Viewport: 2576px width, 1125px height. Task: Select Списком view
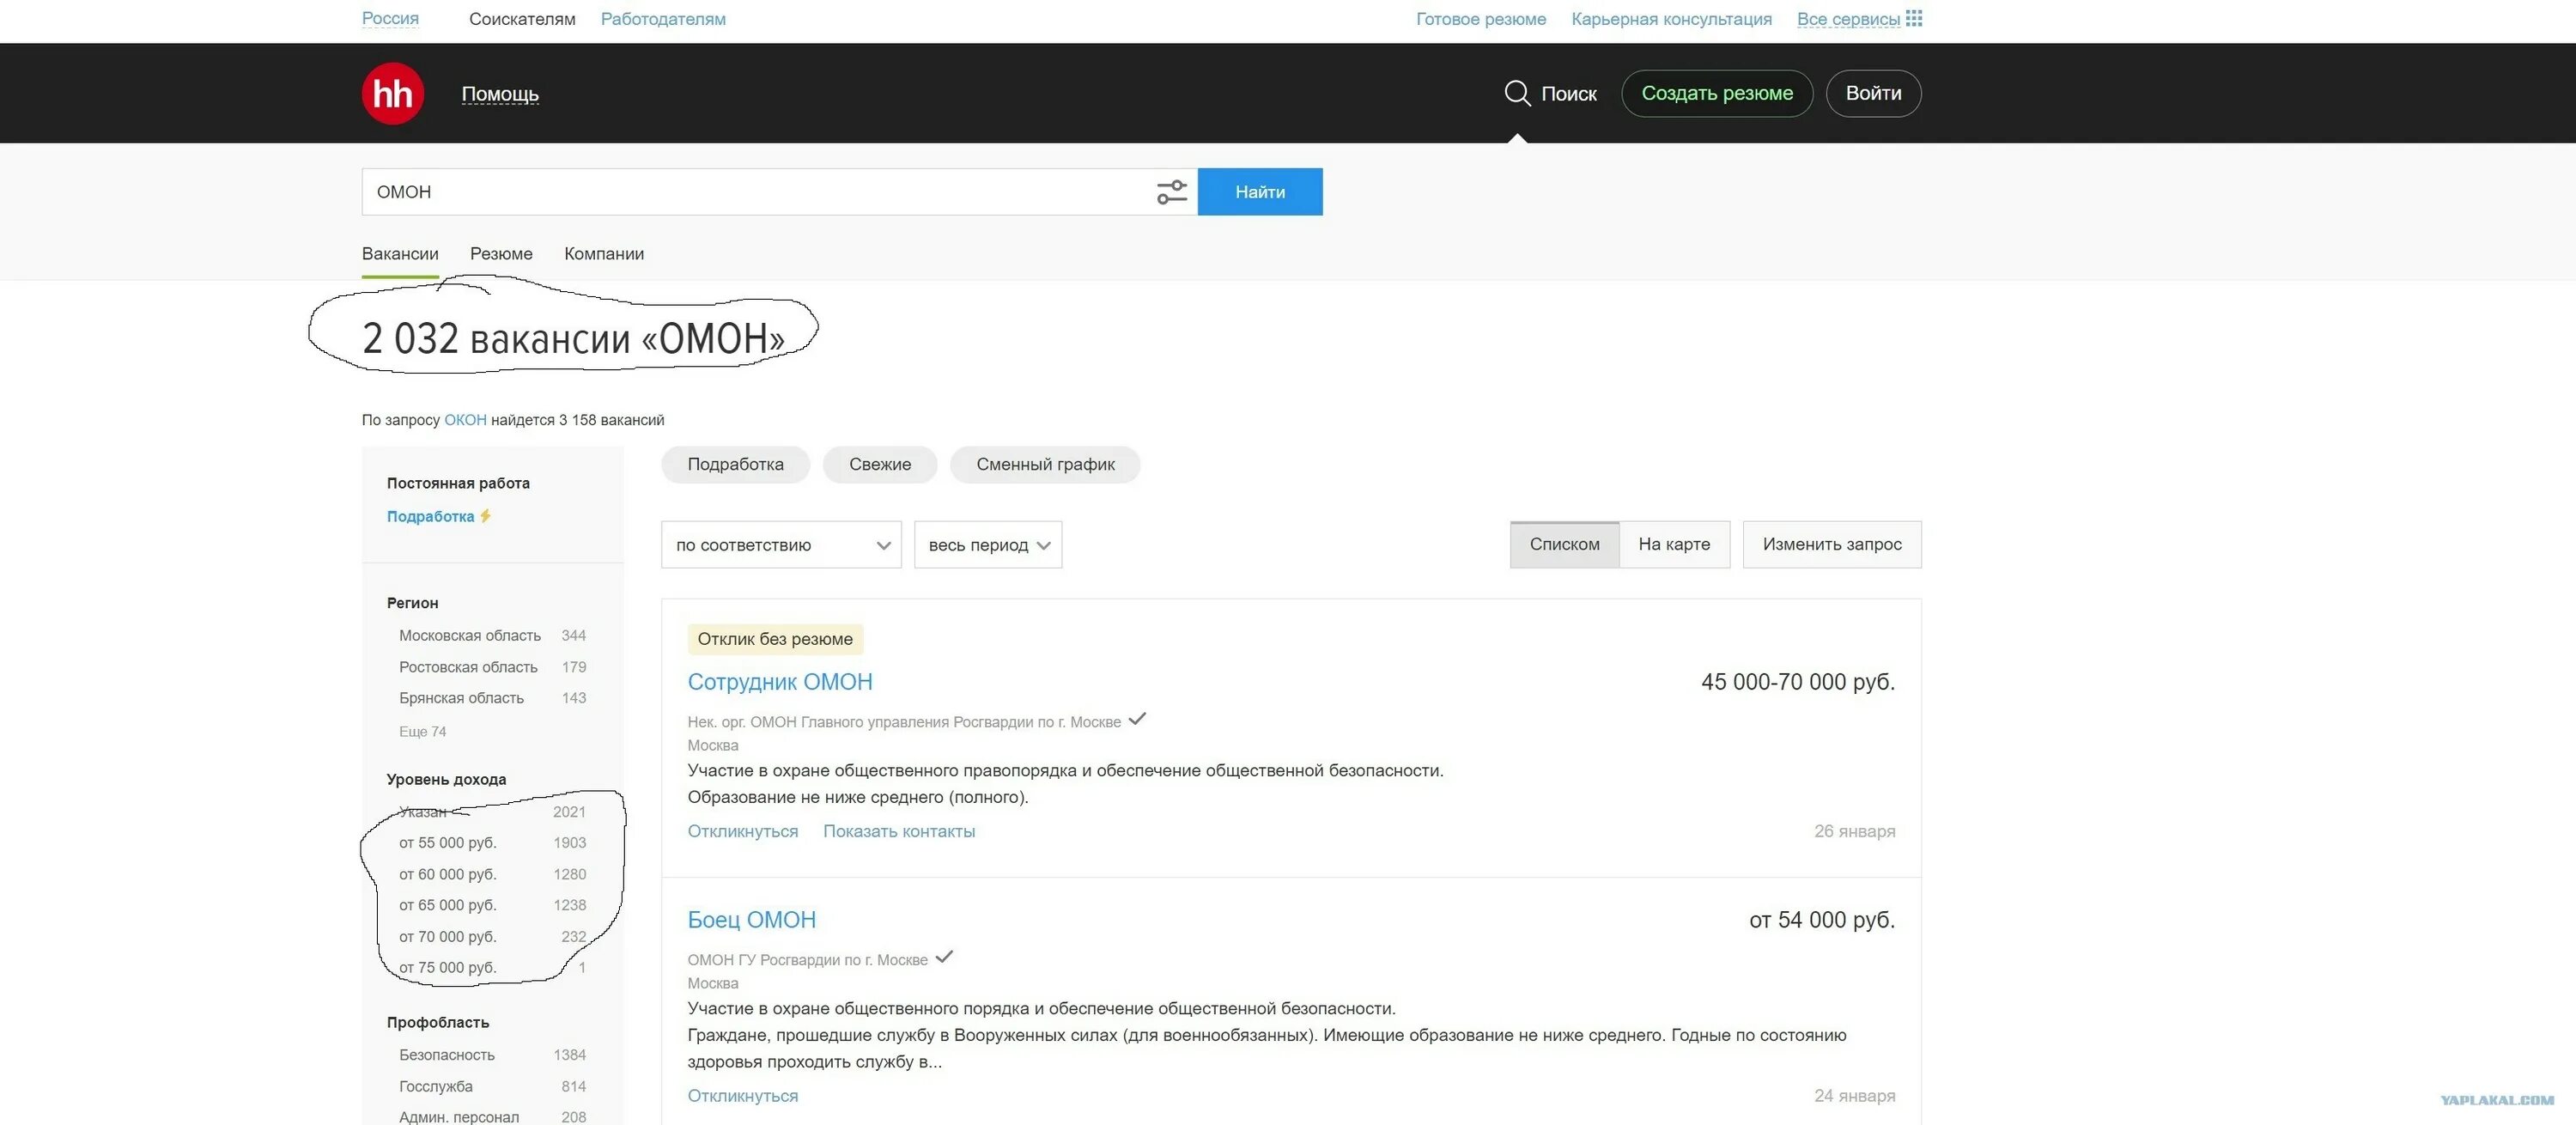(x=1564, y=544)
